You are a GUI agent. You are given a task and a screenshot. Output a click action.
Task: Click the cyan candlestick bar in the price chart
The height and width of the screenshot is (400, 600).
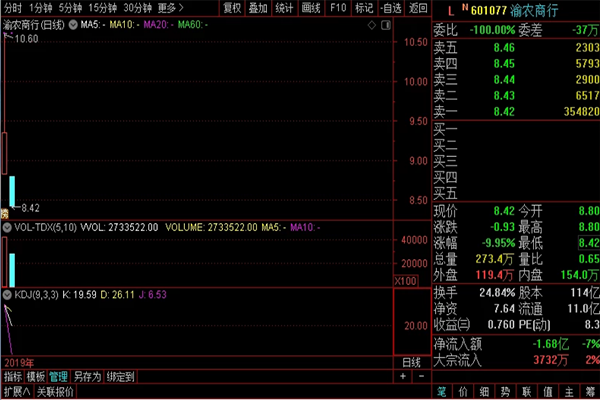(x=12, y=191)
